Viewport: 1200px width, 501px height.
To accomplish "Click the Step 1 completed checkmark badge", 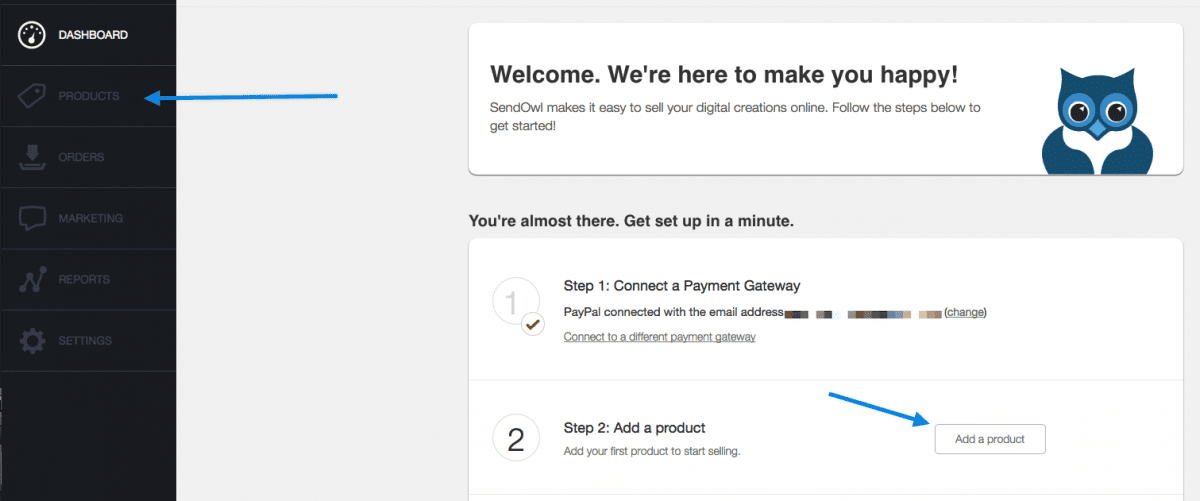I will pos(533,325).
